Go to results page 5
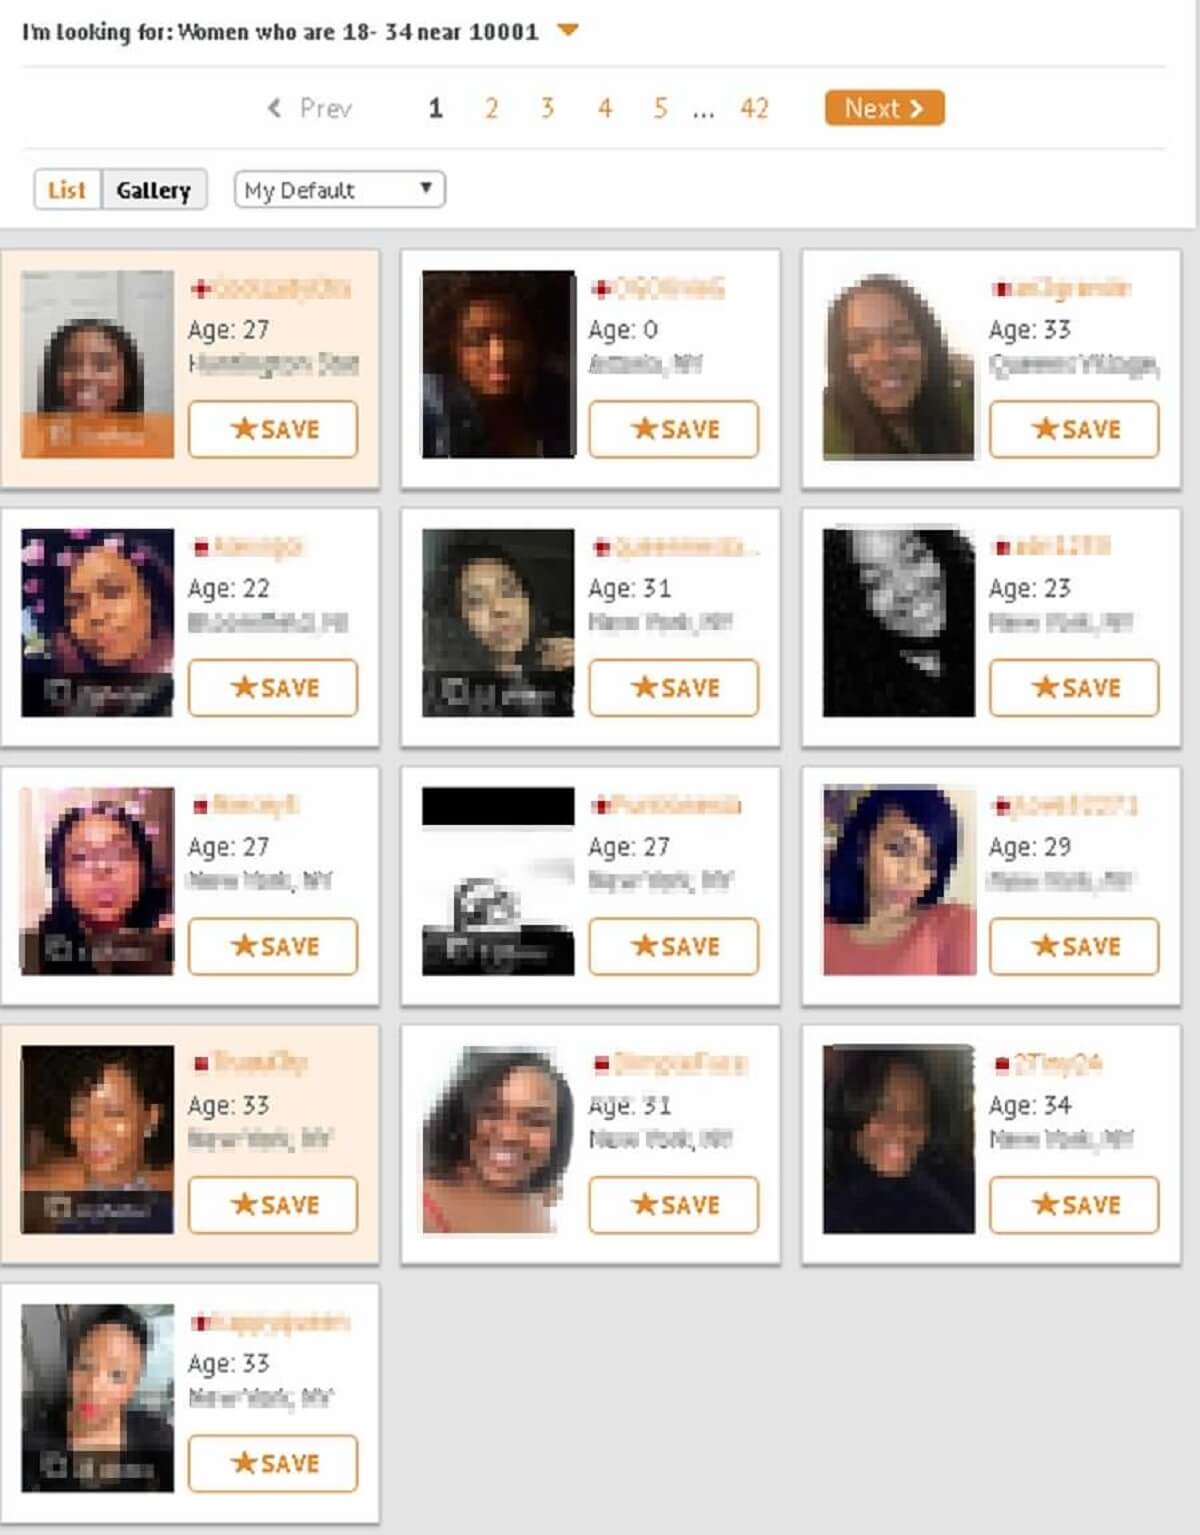 click(660, 108)
